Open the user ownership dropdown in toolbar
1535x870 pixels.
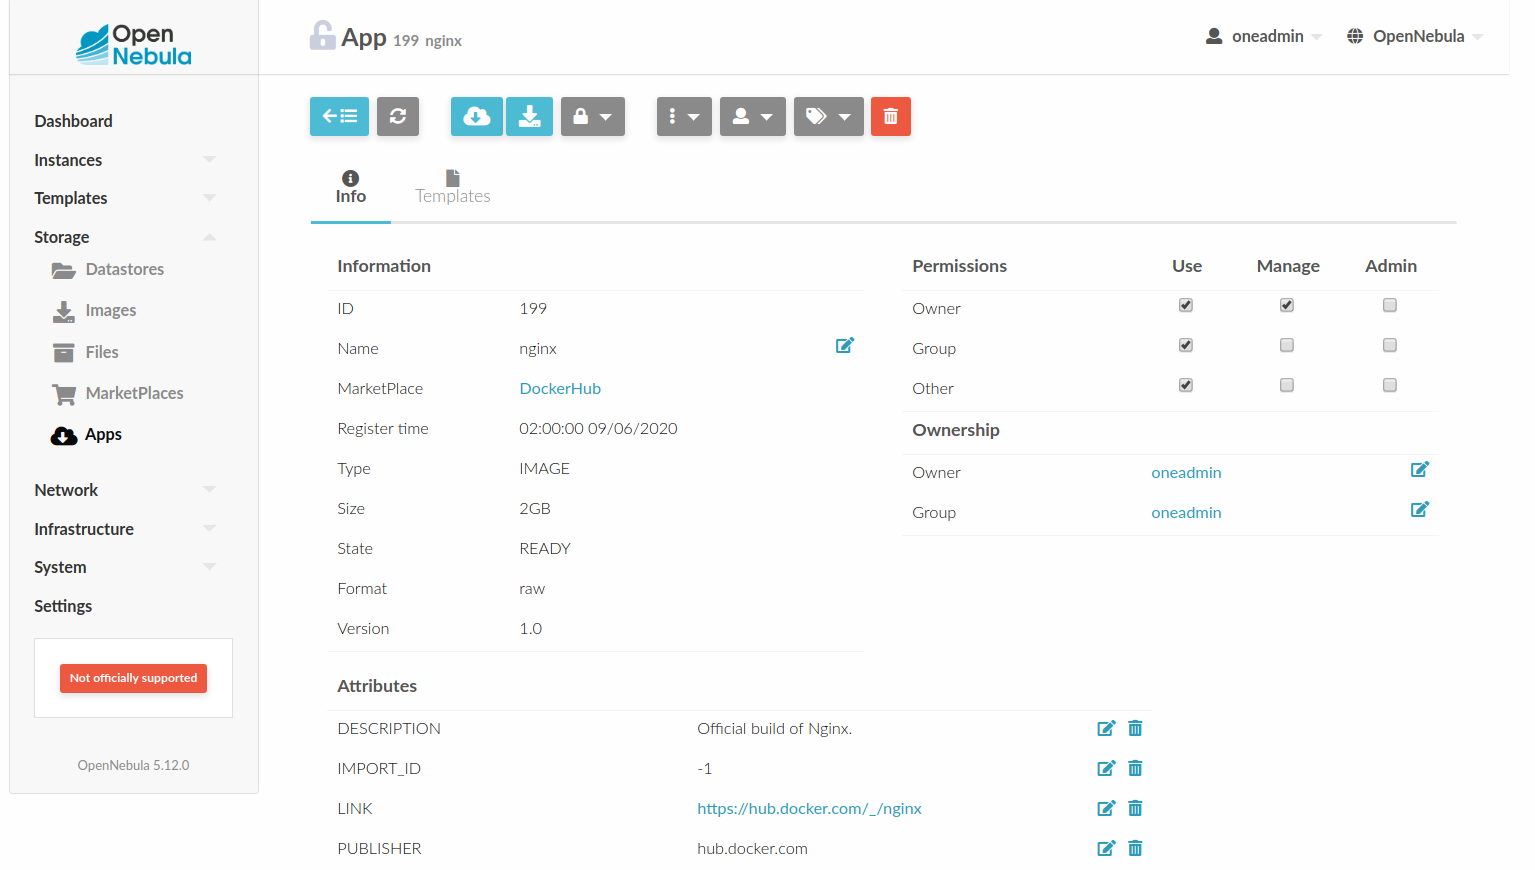coord(753,116)
